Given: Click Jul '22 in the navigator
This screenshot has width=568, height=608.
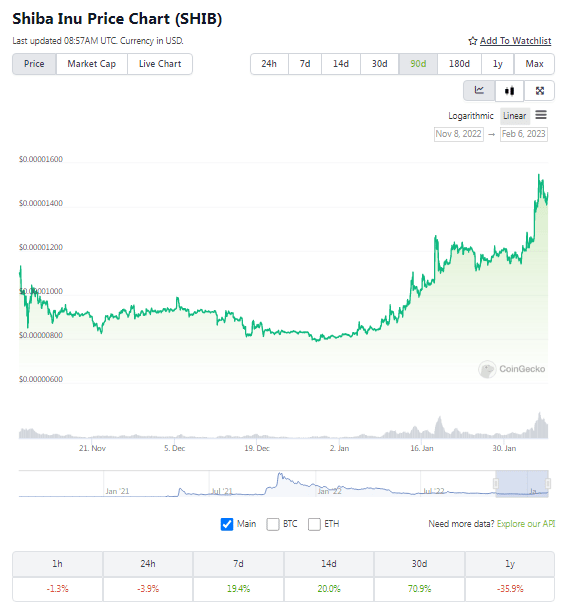Looking at the screenshot, I should [433, 491].
